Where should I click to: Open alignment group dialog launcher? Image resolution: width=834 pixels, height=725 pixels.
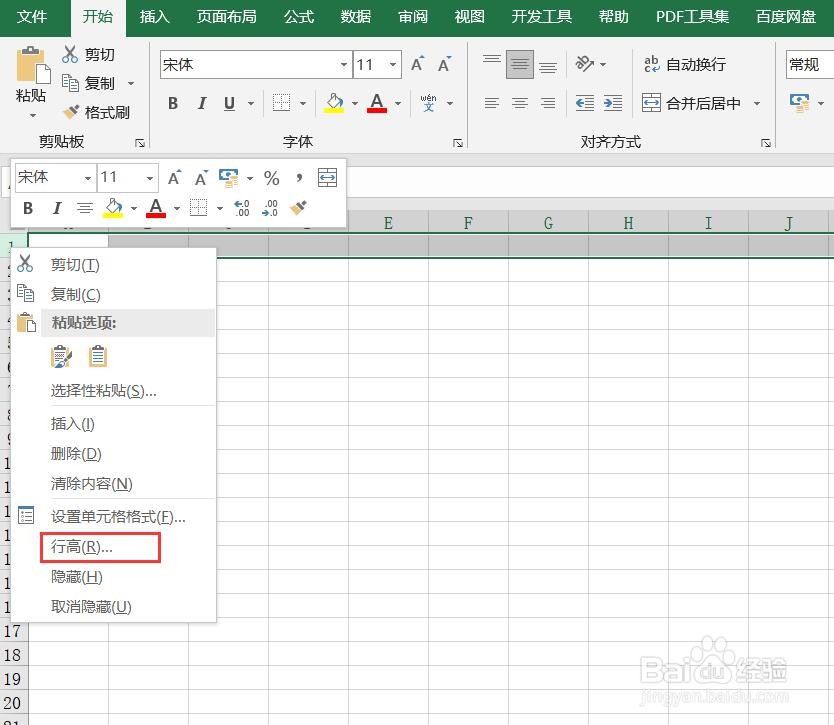coord(766,143)
